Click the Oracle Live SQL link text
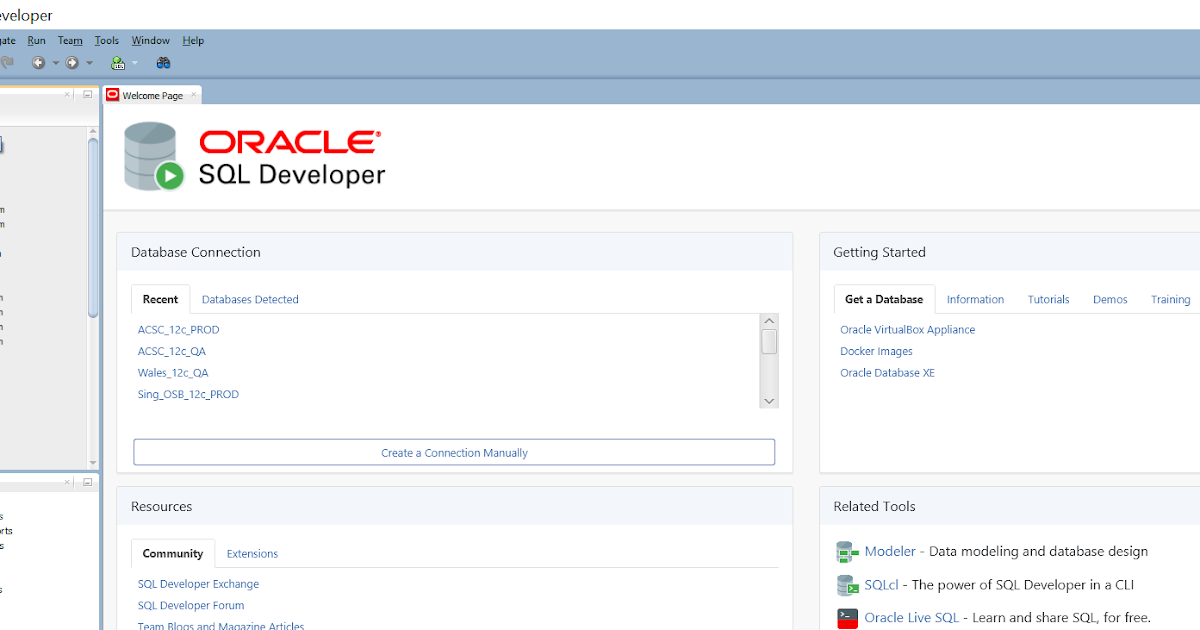1200x630 pixels. click(x=912, y=618)
